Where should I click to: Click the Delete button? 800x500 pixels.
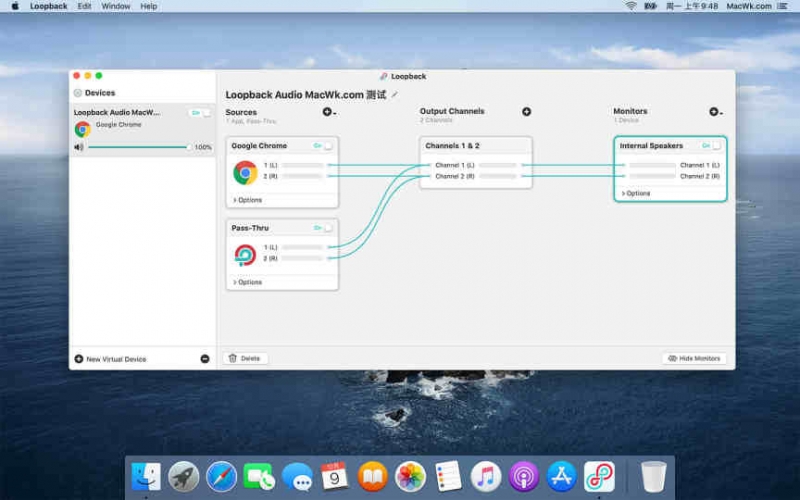tap(245, 358)
